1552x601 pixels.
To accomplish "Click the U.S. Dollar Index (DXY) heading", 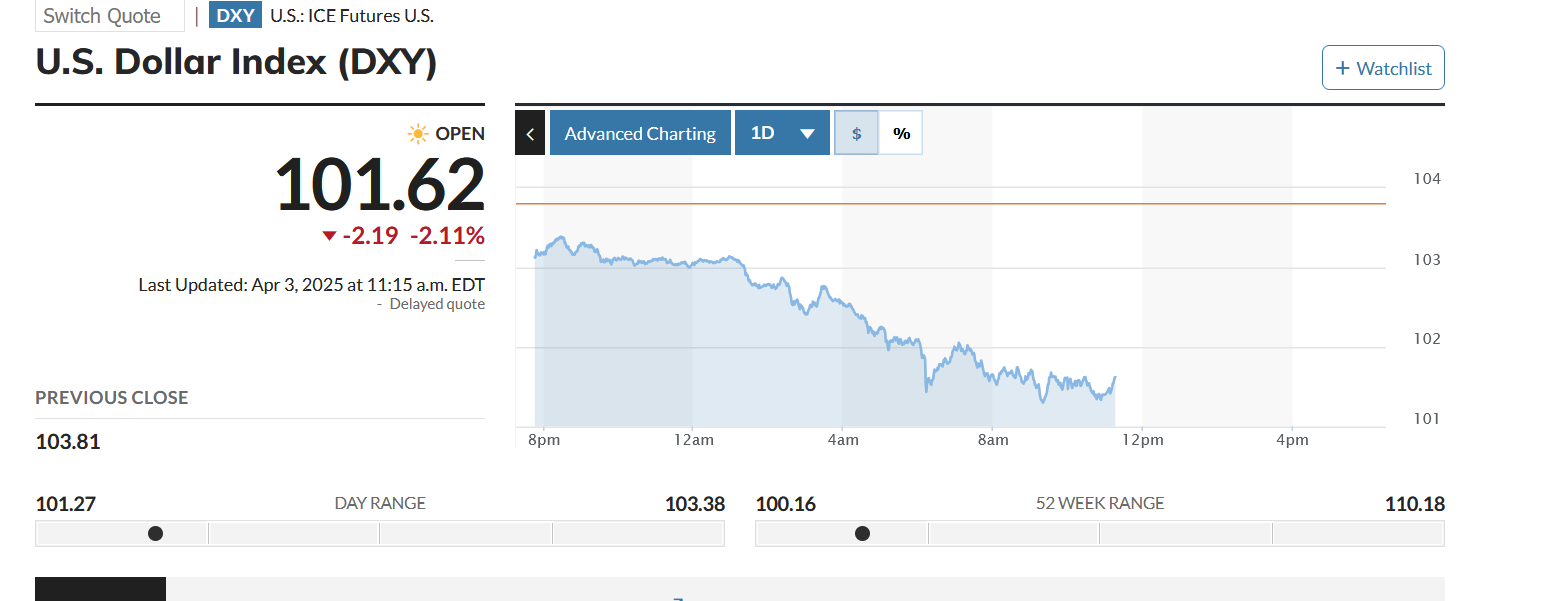I will point(236,62).
